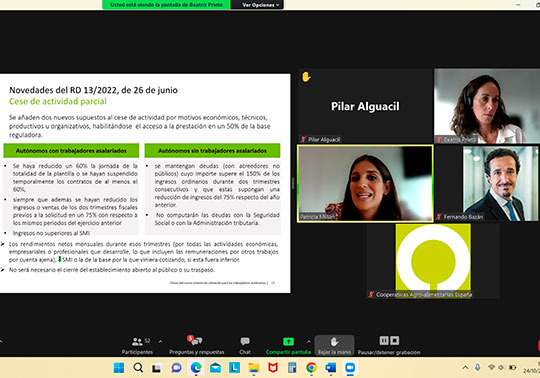The width and height of the screenshot is (540, 378).
Task: Stop the recording
Action: [x=395, y=340]
